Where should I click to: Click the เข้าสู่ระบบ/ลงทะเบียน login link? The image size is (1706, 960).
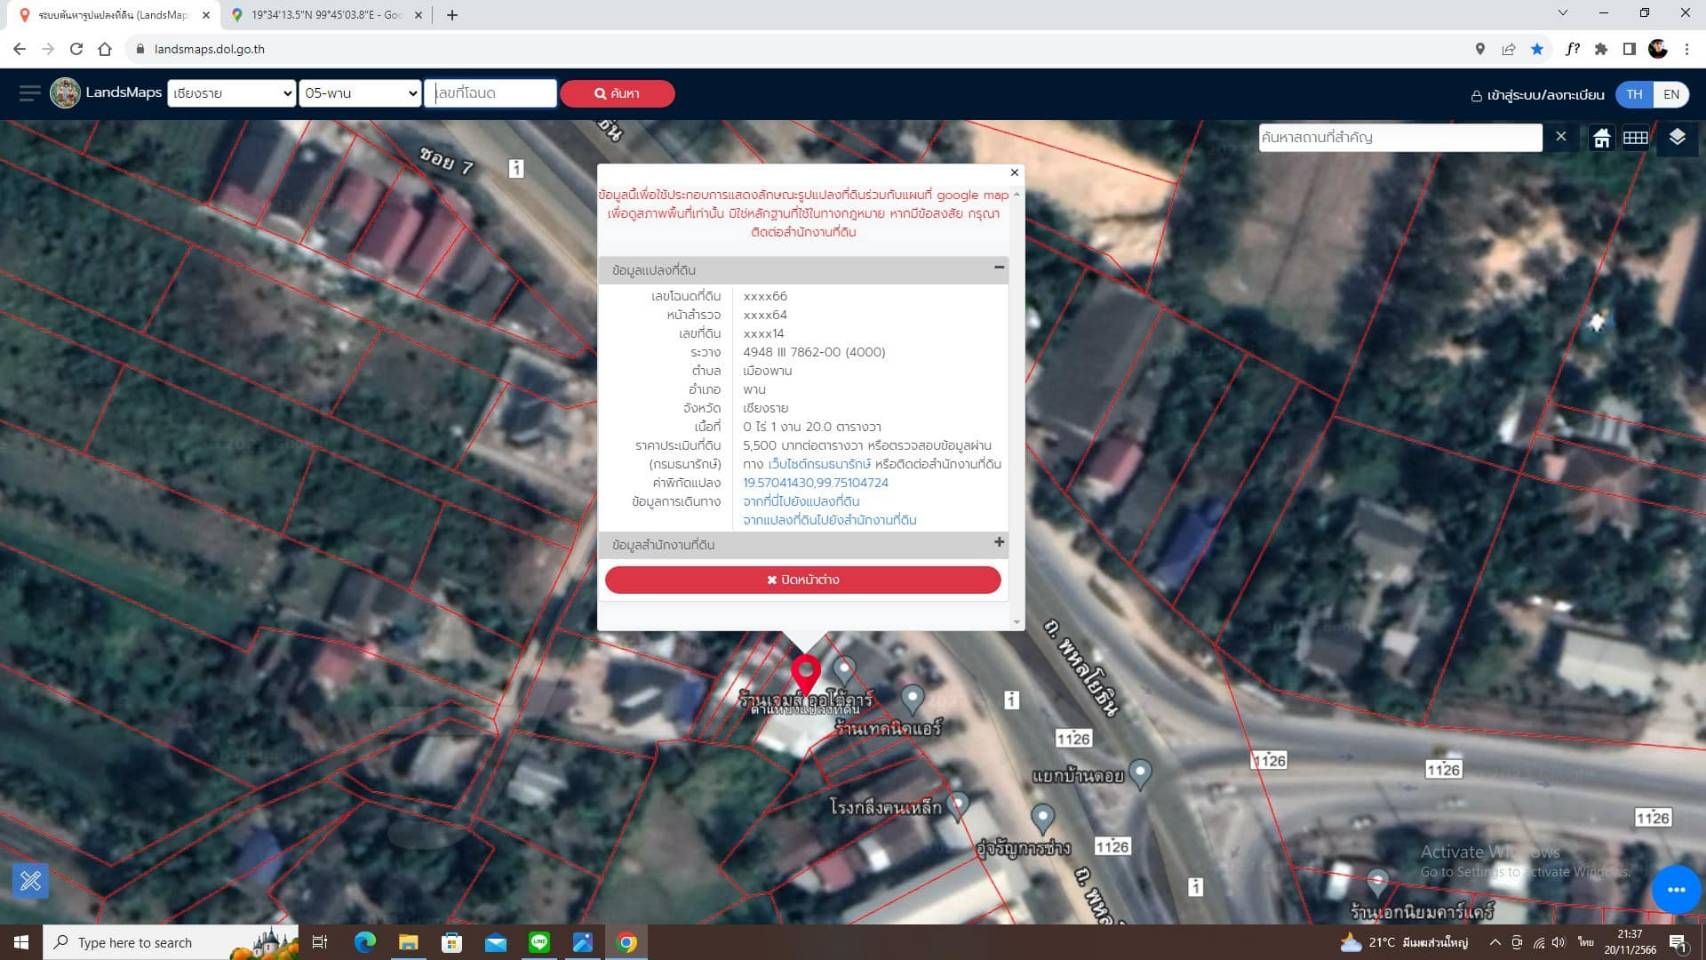(1536, 95)
